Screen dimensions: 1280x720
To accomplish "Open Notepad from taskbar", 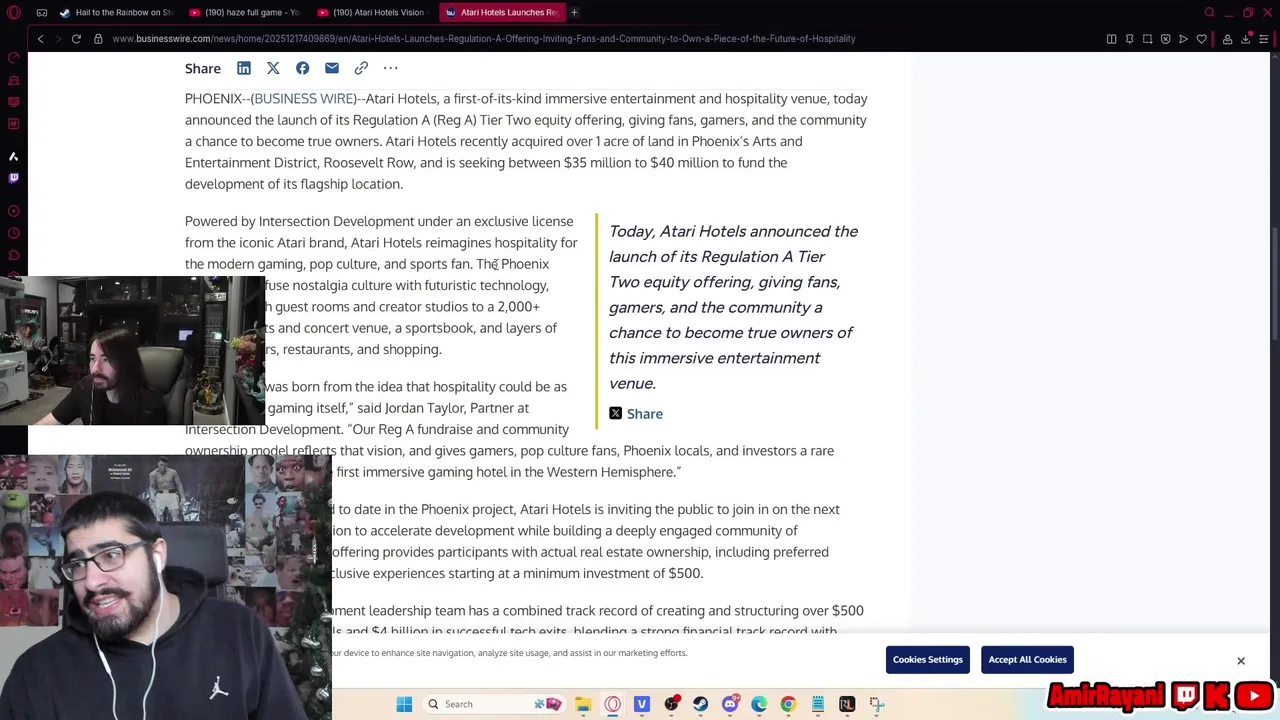I will (x=818, y=704).
